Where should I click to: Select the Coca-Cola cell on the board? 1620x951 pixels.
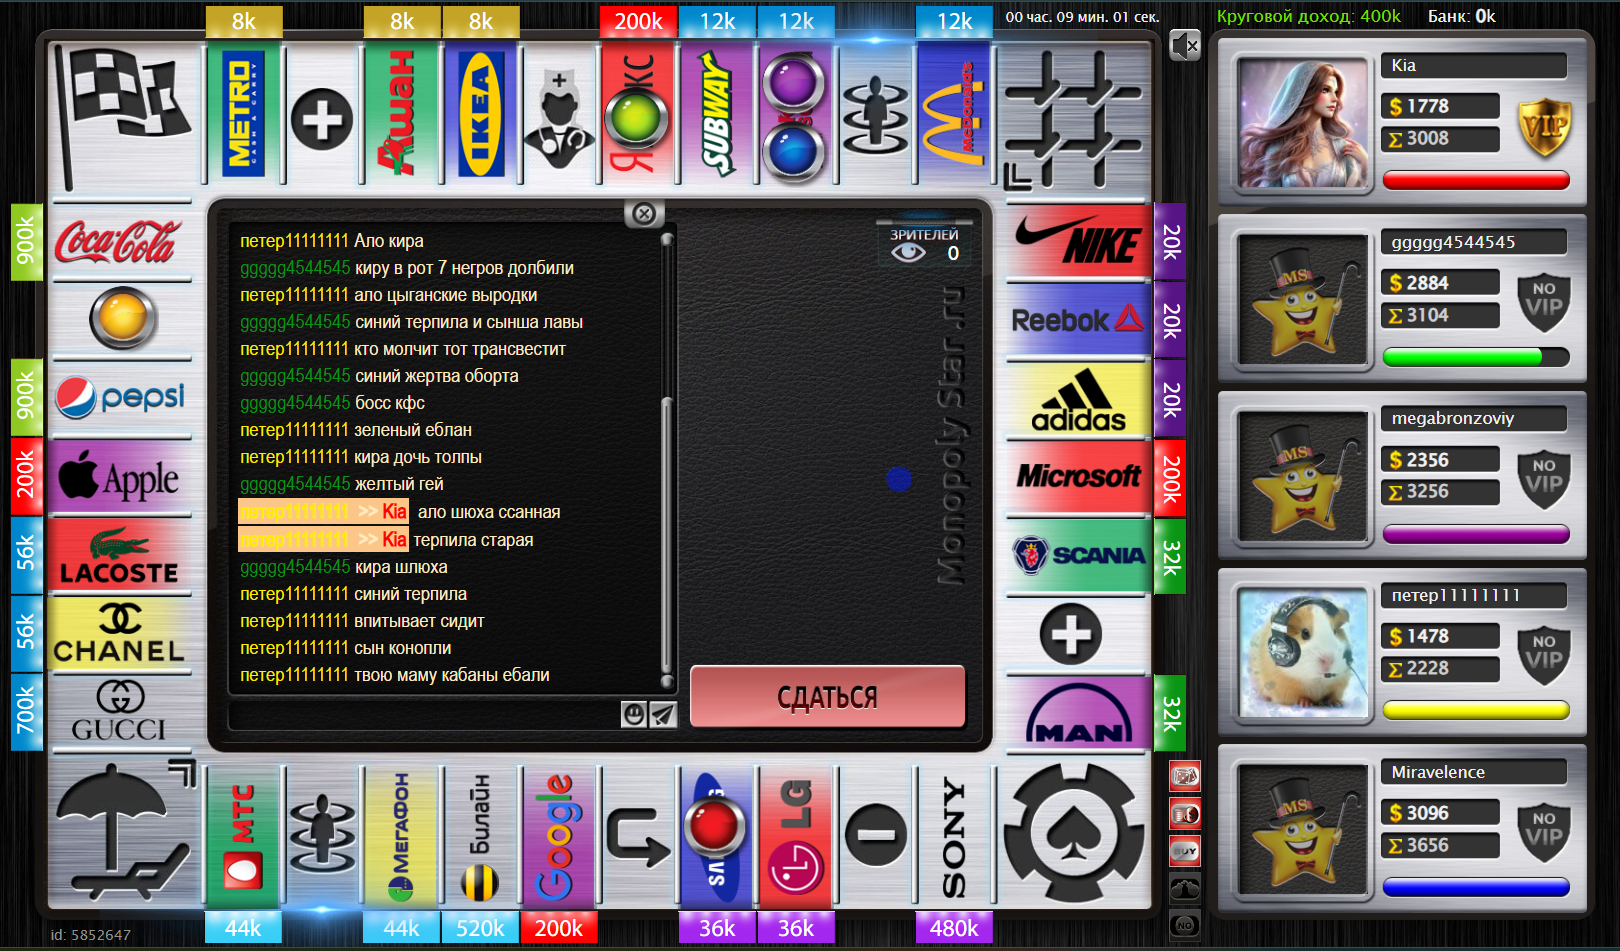click(x=121, y=242)
